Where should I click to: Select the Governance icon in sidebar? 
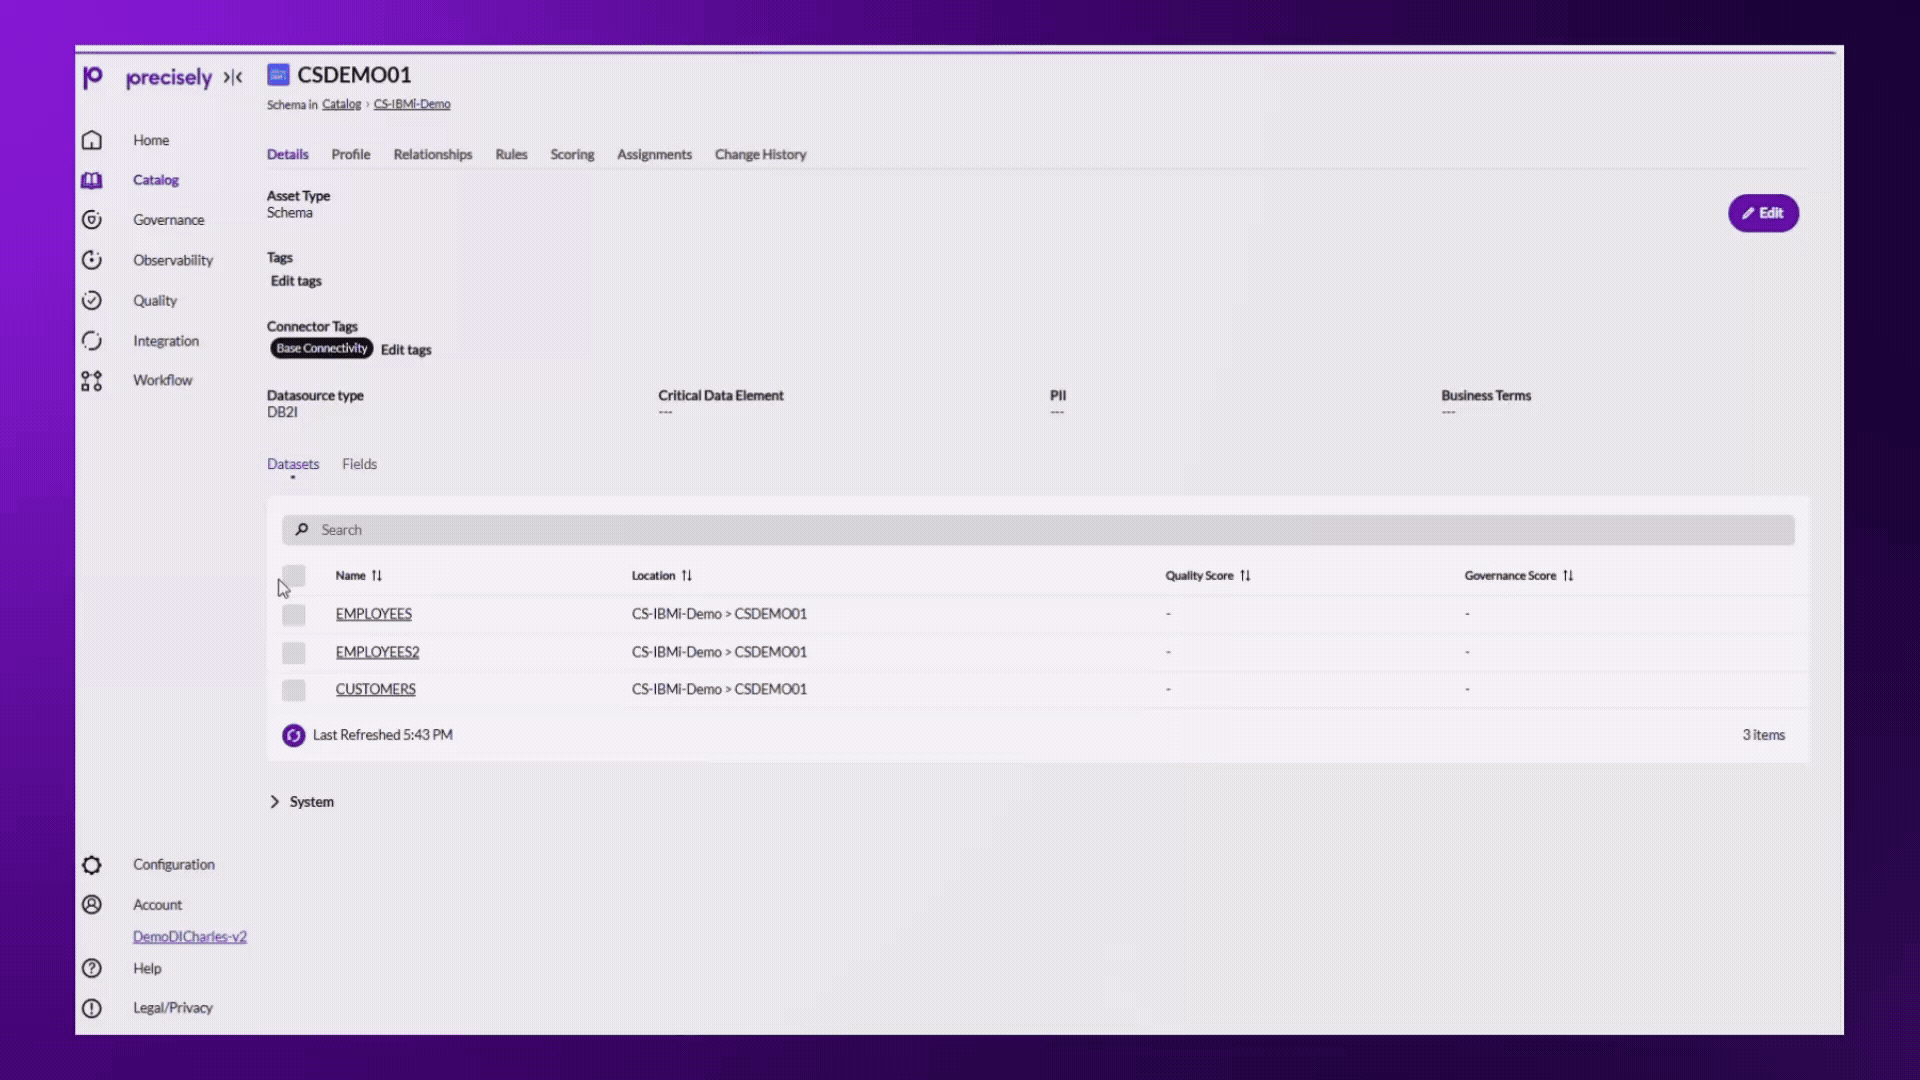pyautogui.click(x=91, y=219)
